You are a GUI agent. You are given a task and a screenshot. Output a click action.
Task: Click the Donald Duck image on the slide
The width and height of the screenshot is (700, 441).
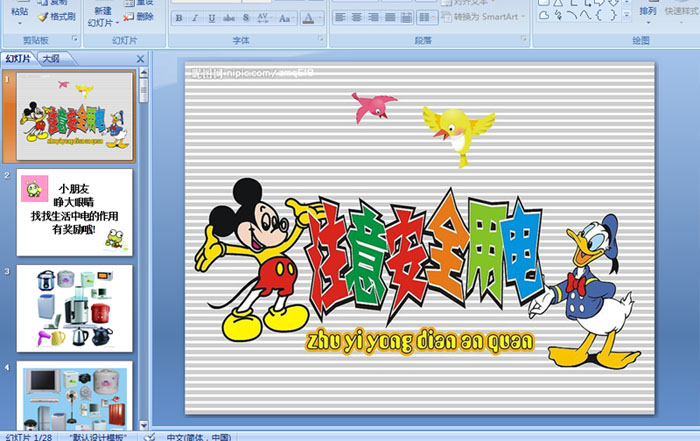pos(585,290)
